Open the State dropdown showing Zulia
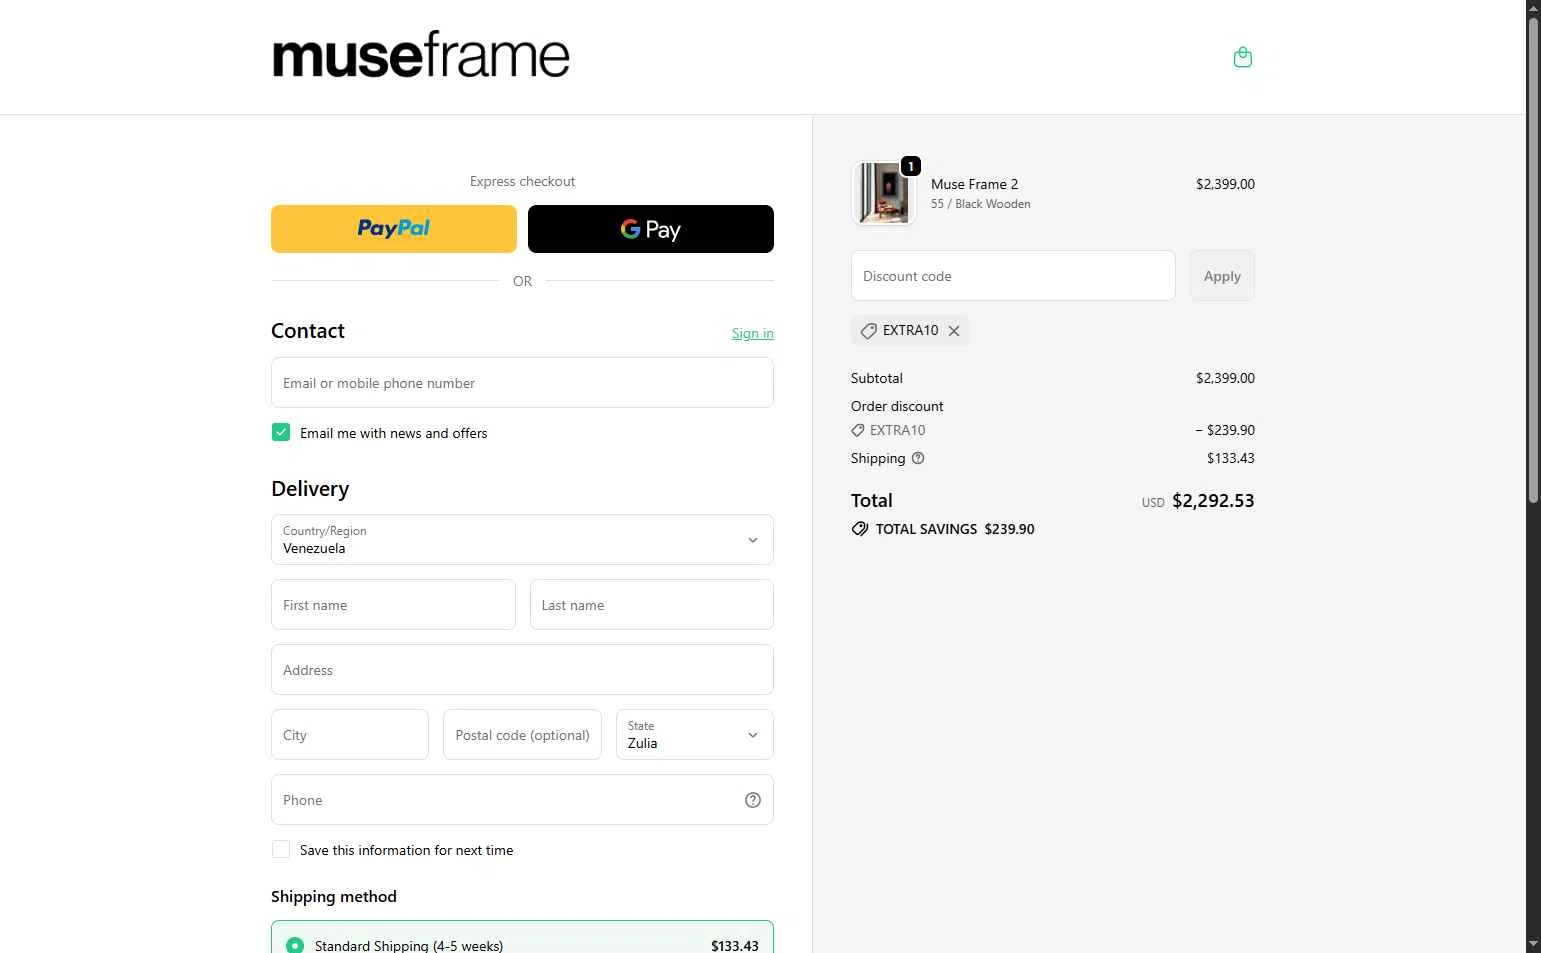Screen dimensions: 1541x953 (x=695, y=735)
